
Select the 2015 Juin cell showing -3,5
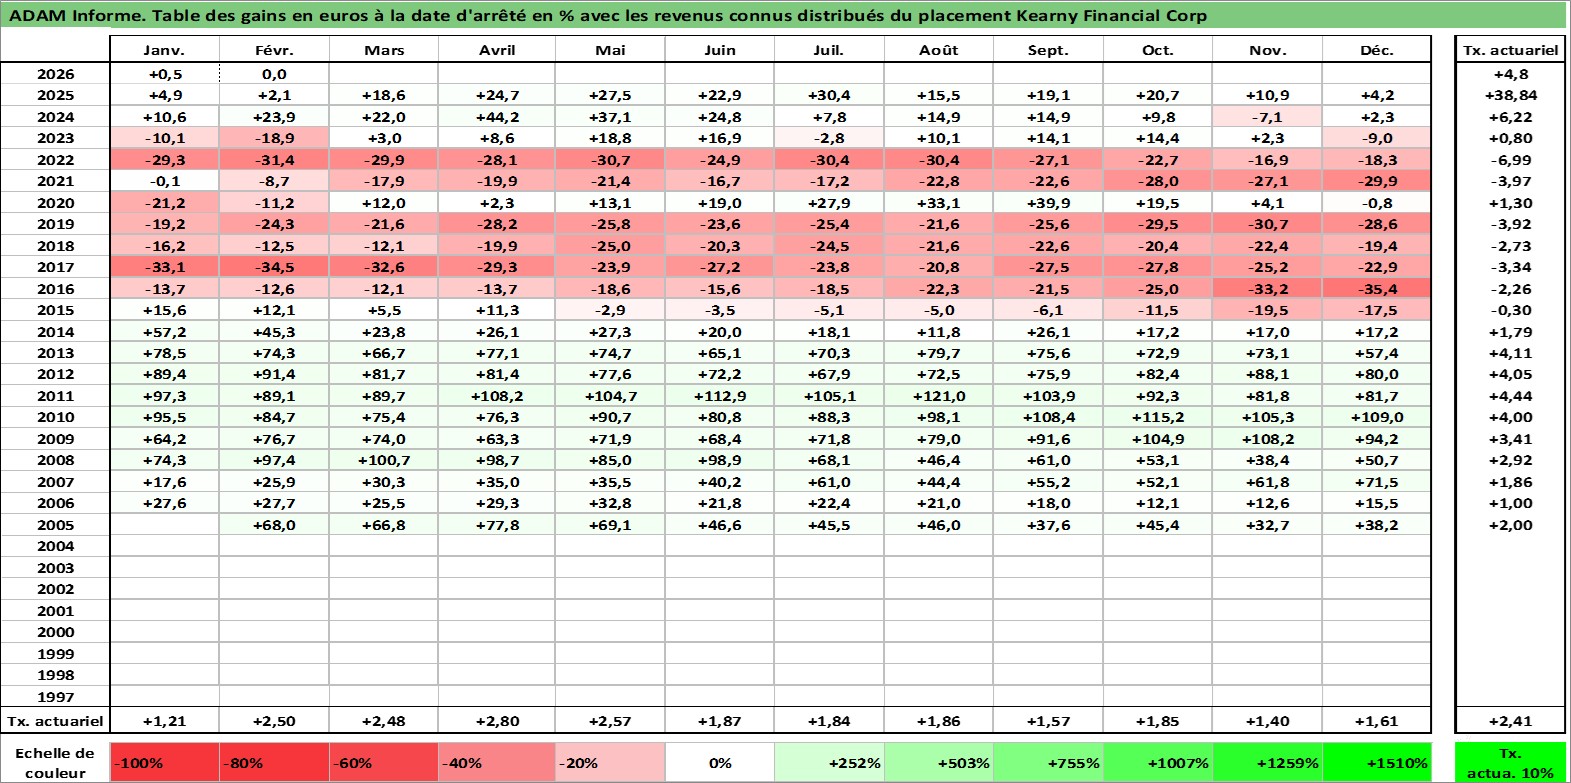point(720,310)
